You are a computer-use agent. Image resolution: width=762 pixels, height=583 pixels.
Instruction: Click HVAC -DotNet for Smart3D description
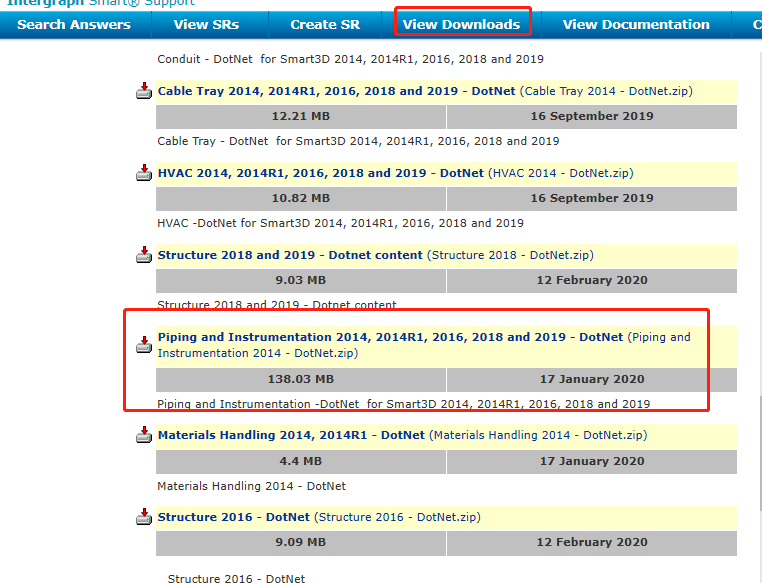(x=340, y=223)
